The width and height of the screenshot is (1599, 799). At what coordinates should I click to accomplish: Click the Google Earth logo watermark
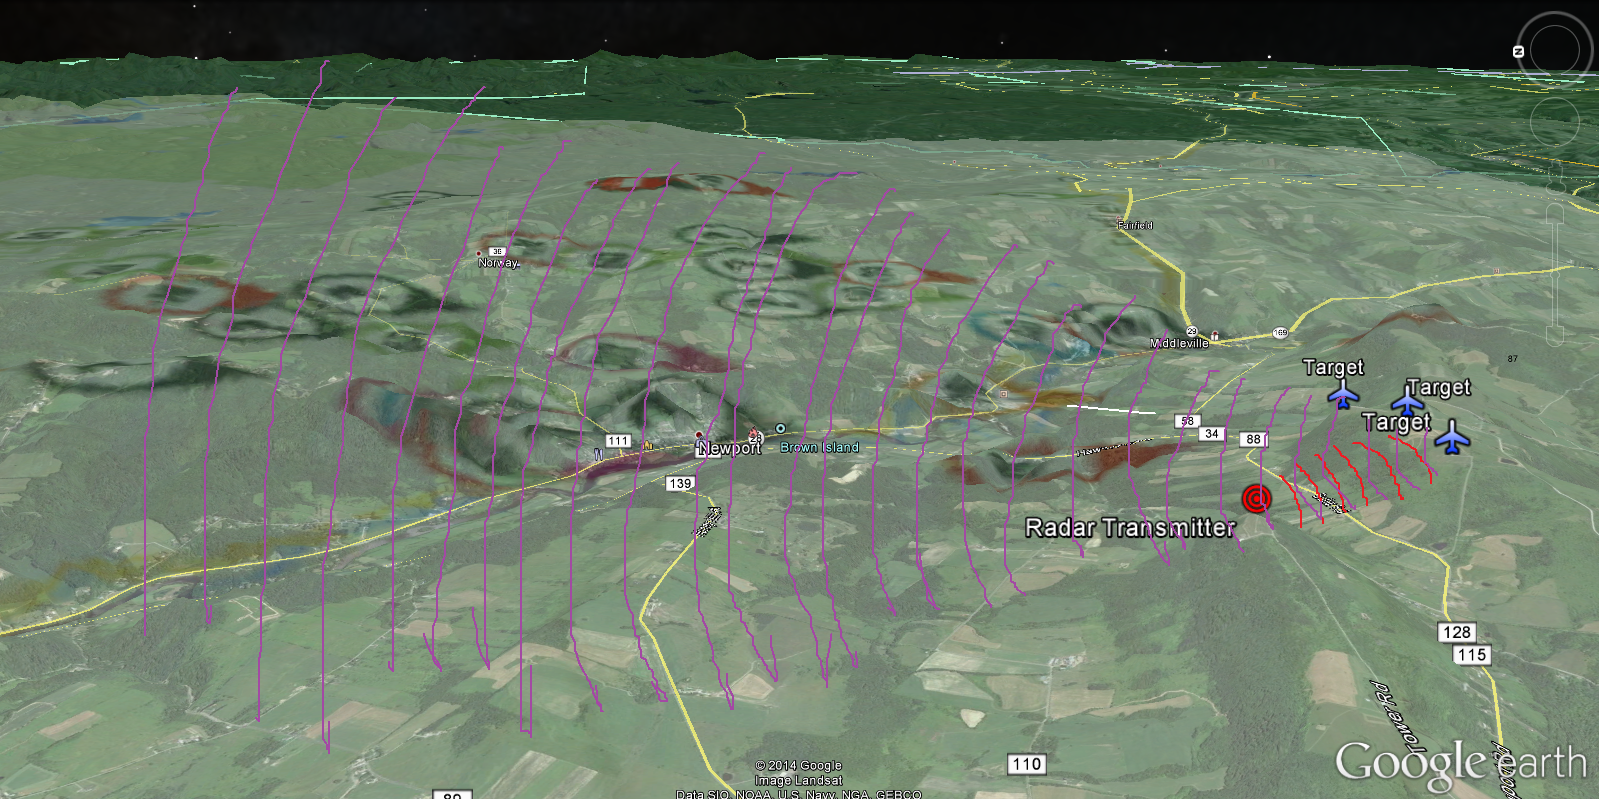tap(1460, 763)
